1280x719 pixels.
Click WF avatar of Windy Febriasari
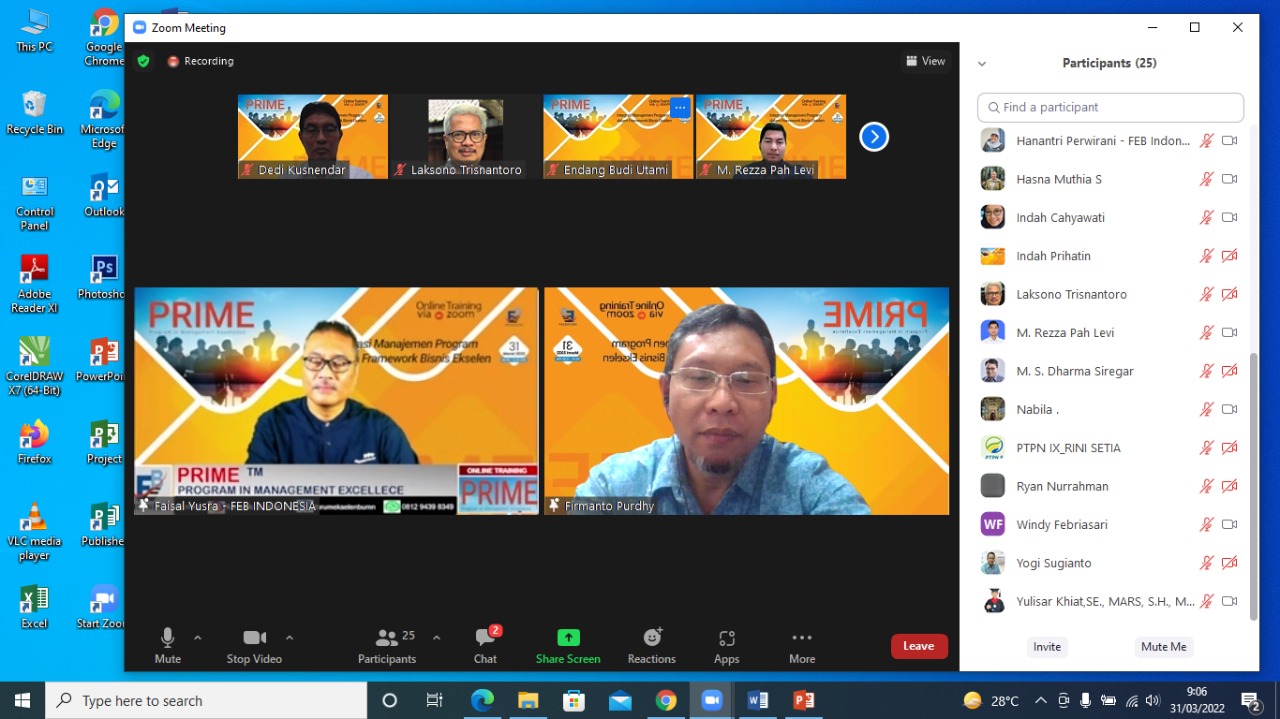pyautogui.click(x=992, y=524)
